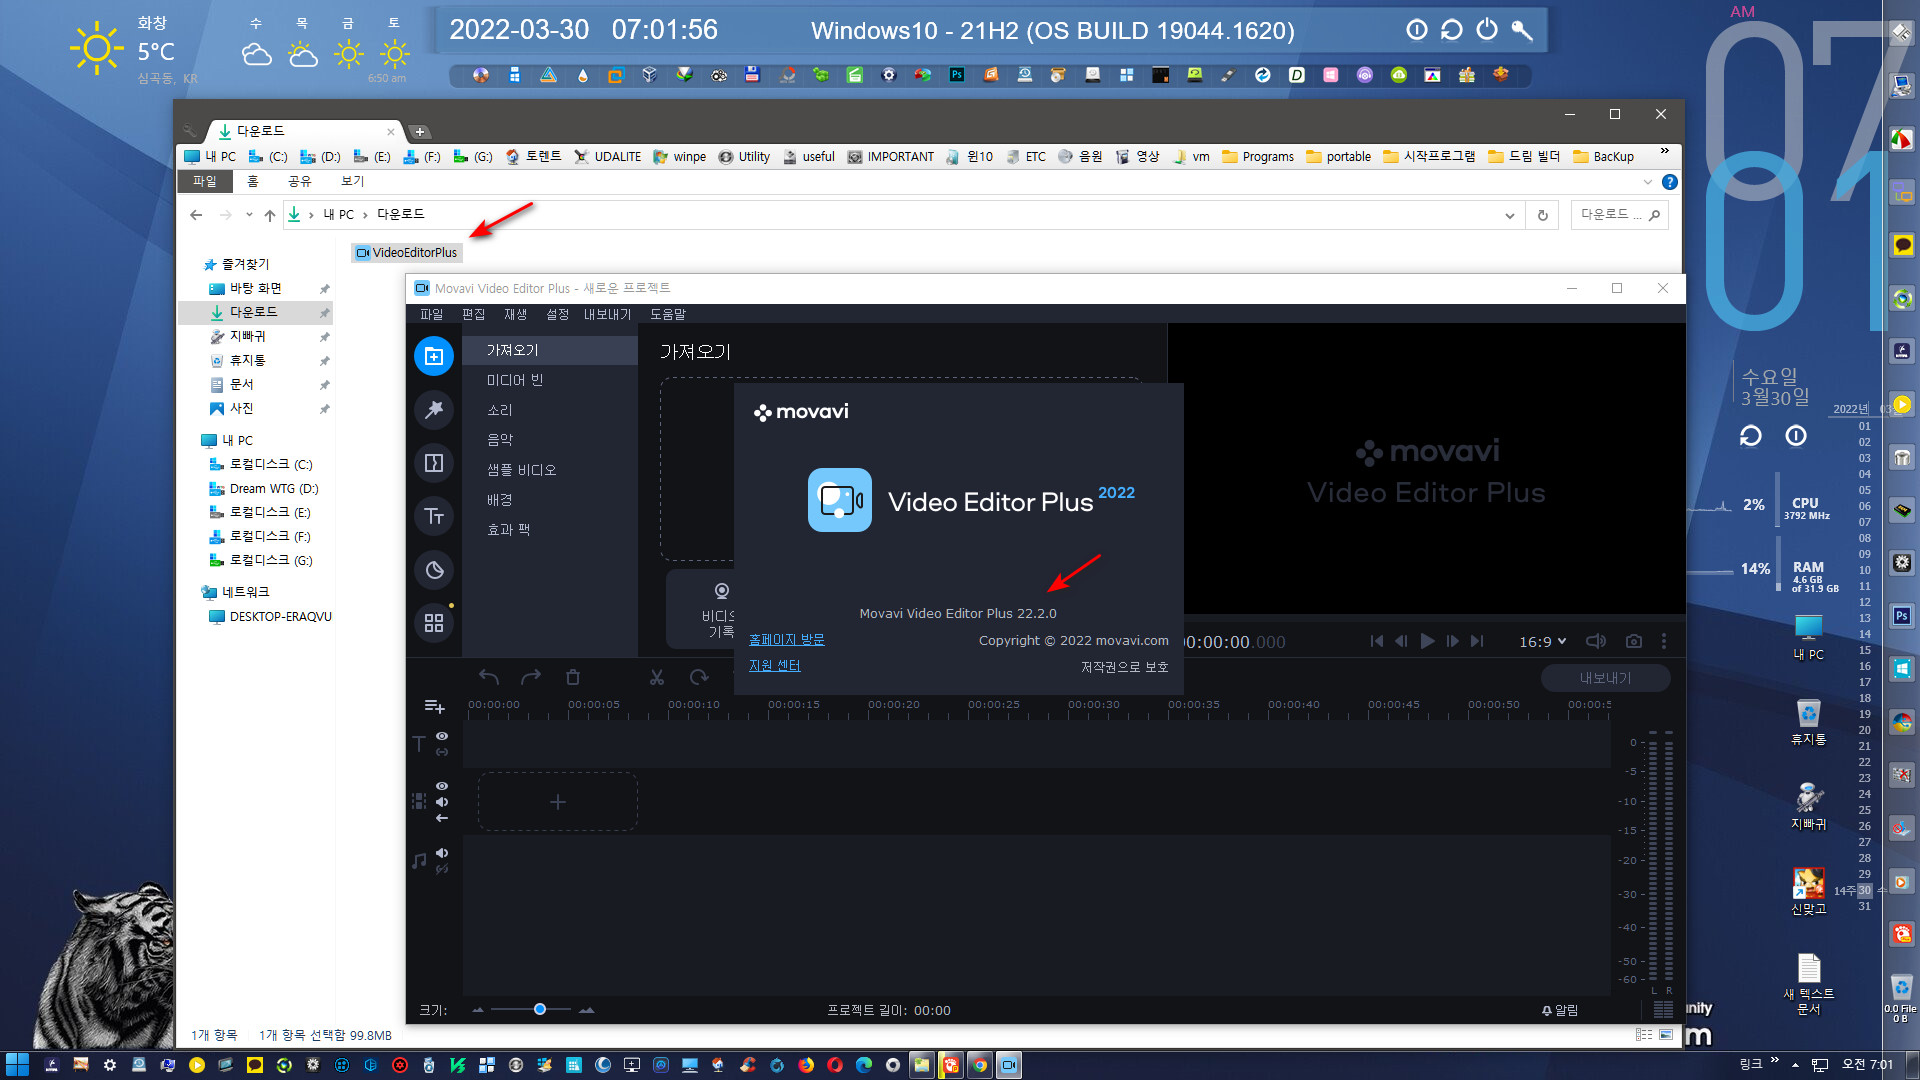
Task: Open the recent locations dropdown arrow
Action: (x=248, y=214)
